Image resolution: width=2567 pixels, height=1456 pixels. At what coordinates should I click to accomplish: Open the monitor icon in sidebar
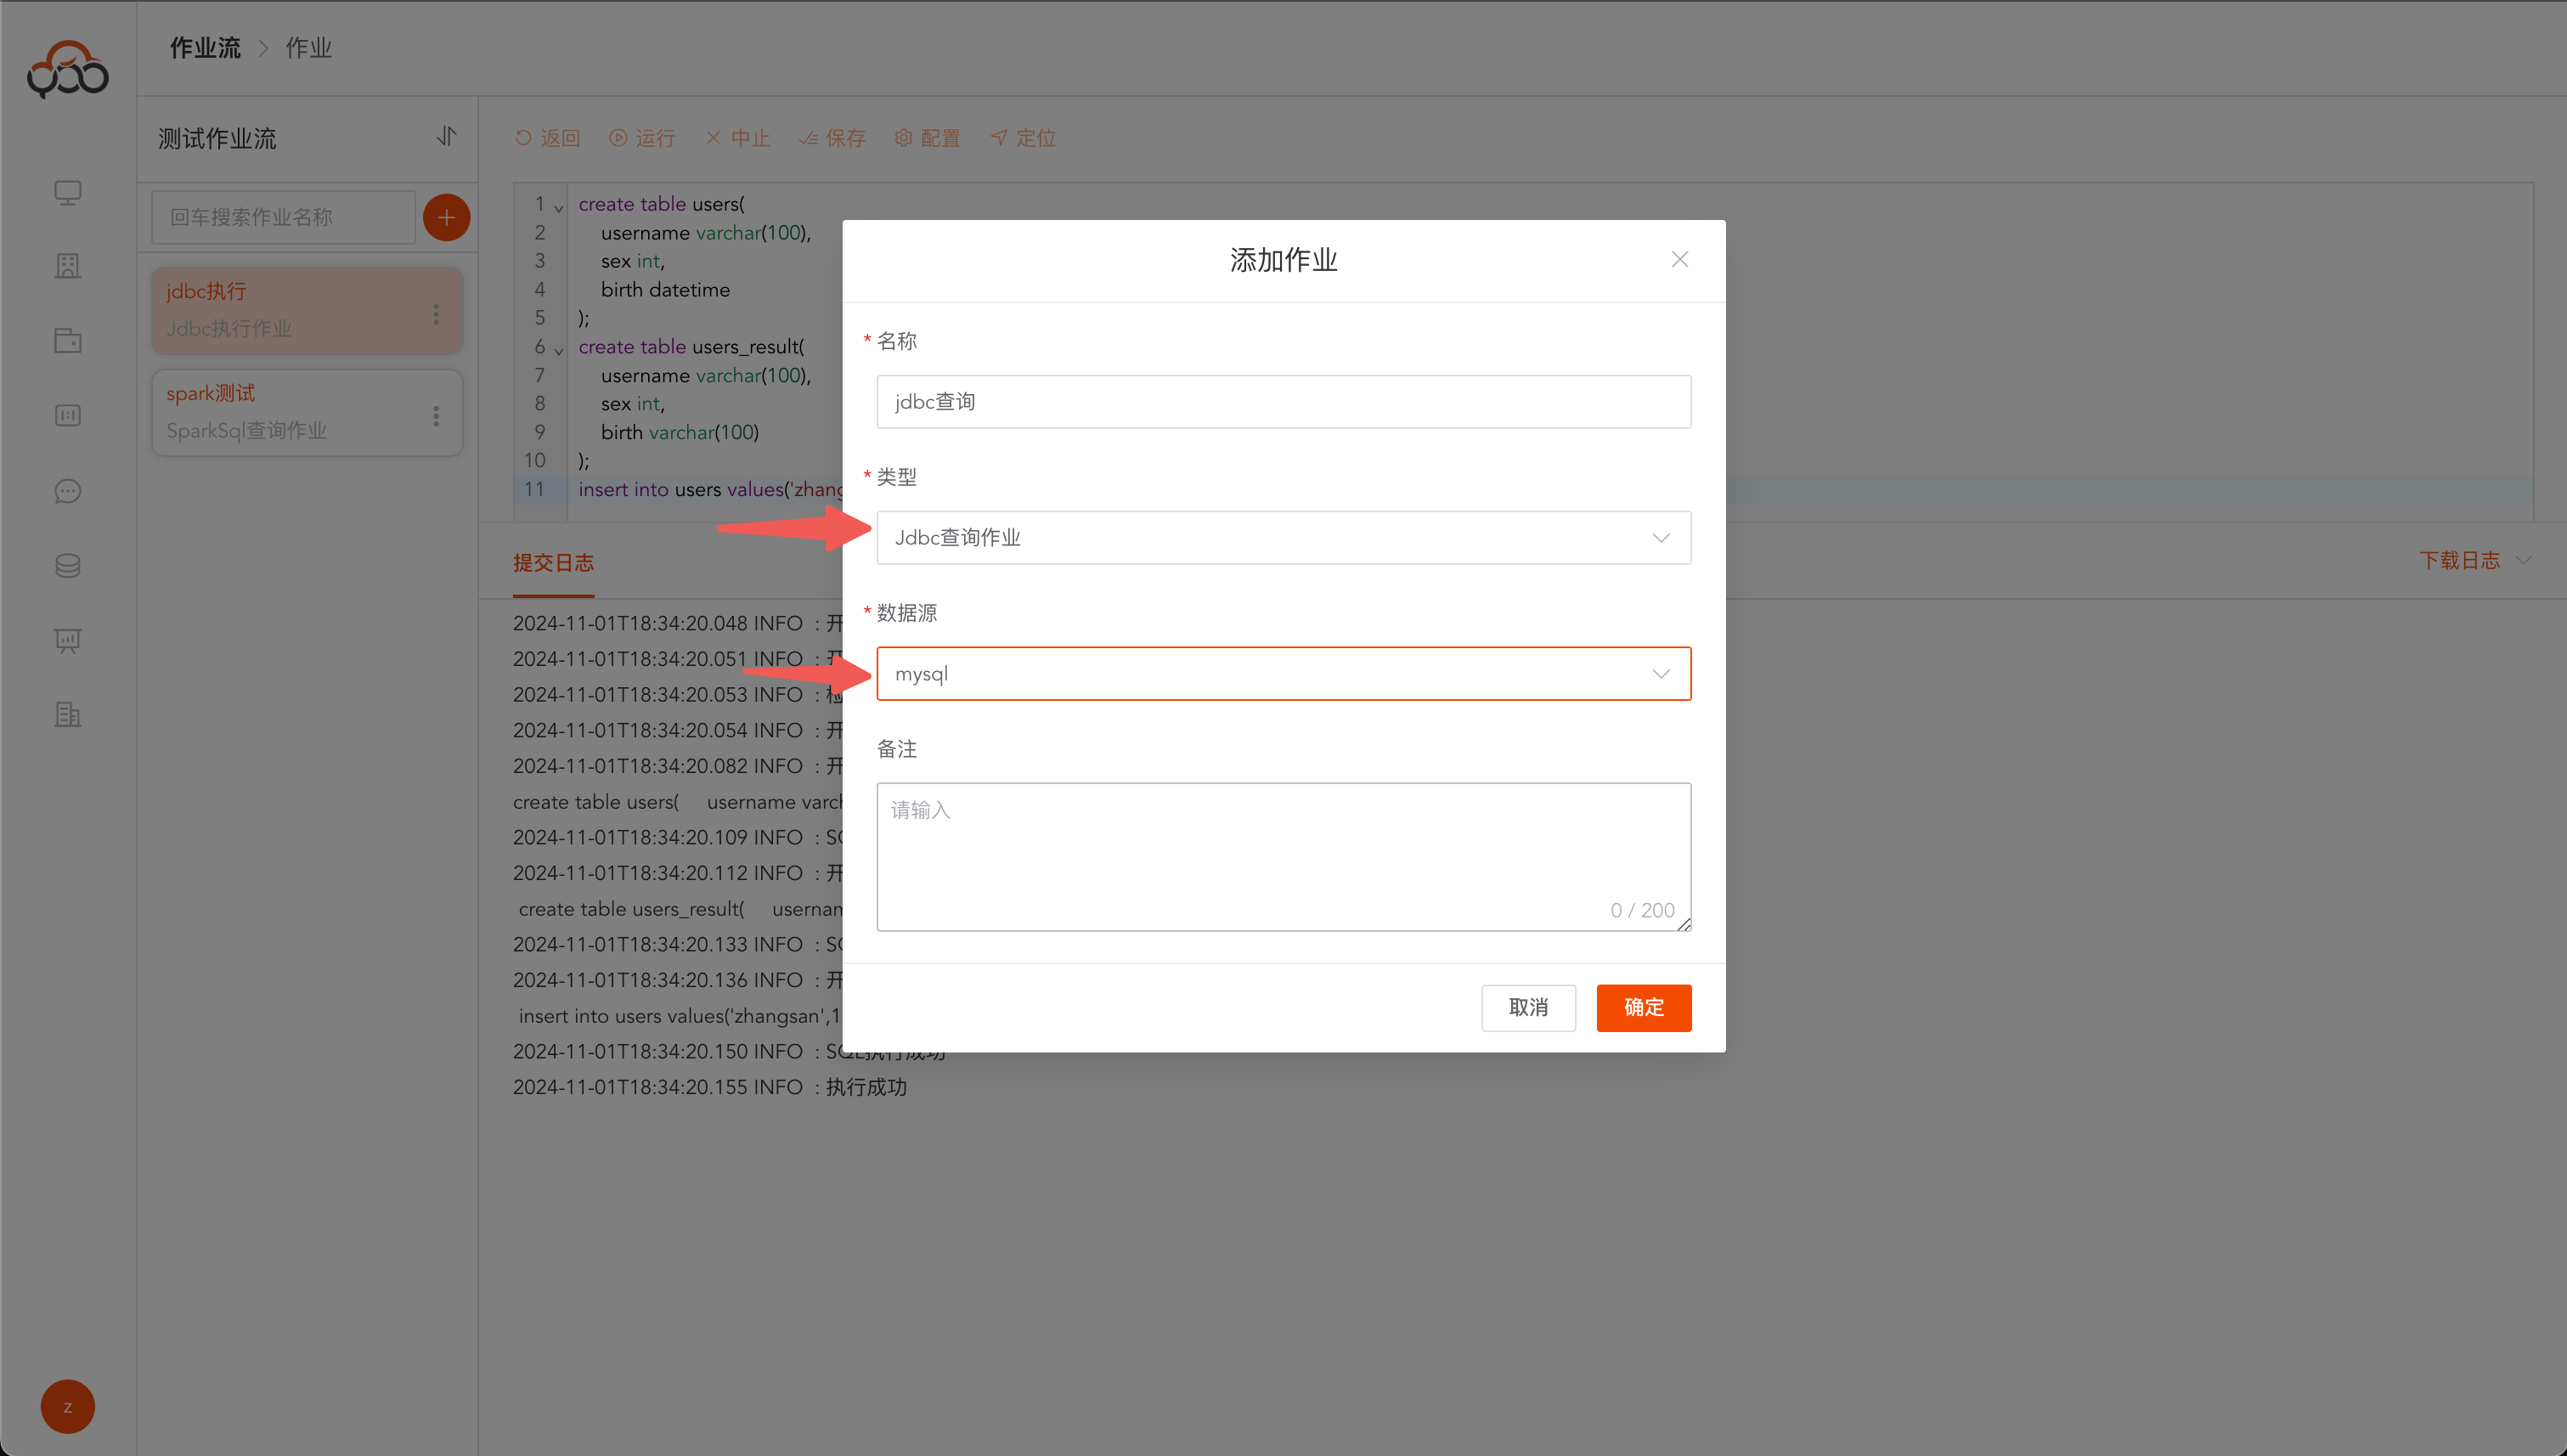point(68,192)
